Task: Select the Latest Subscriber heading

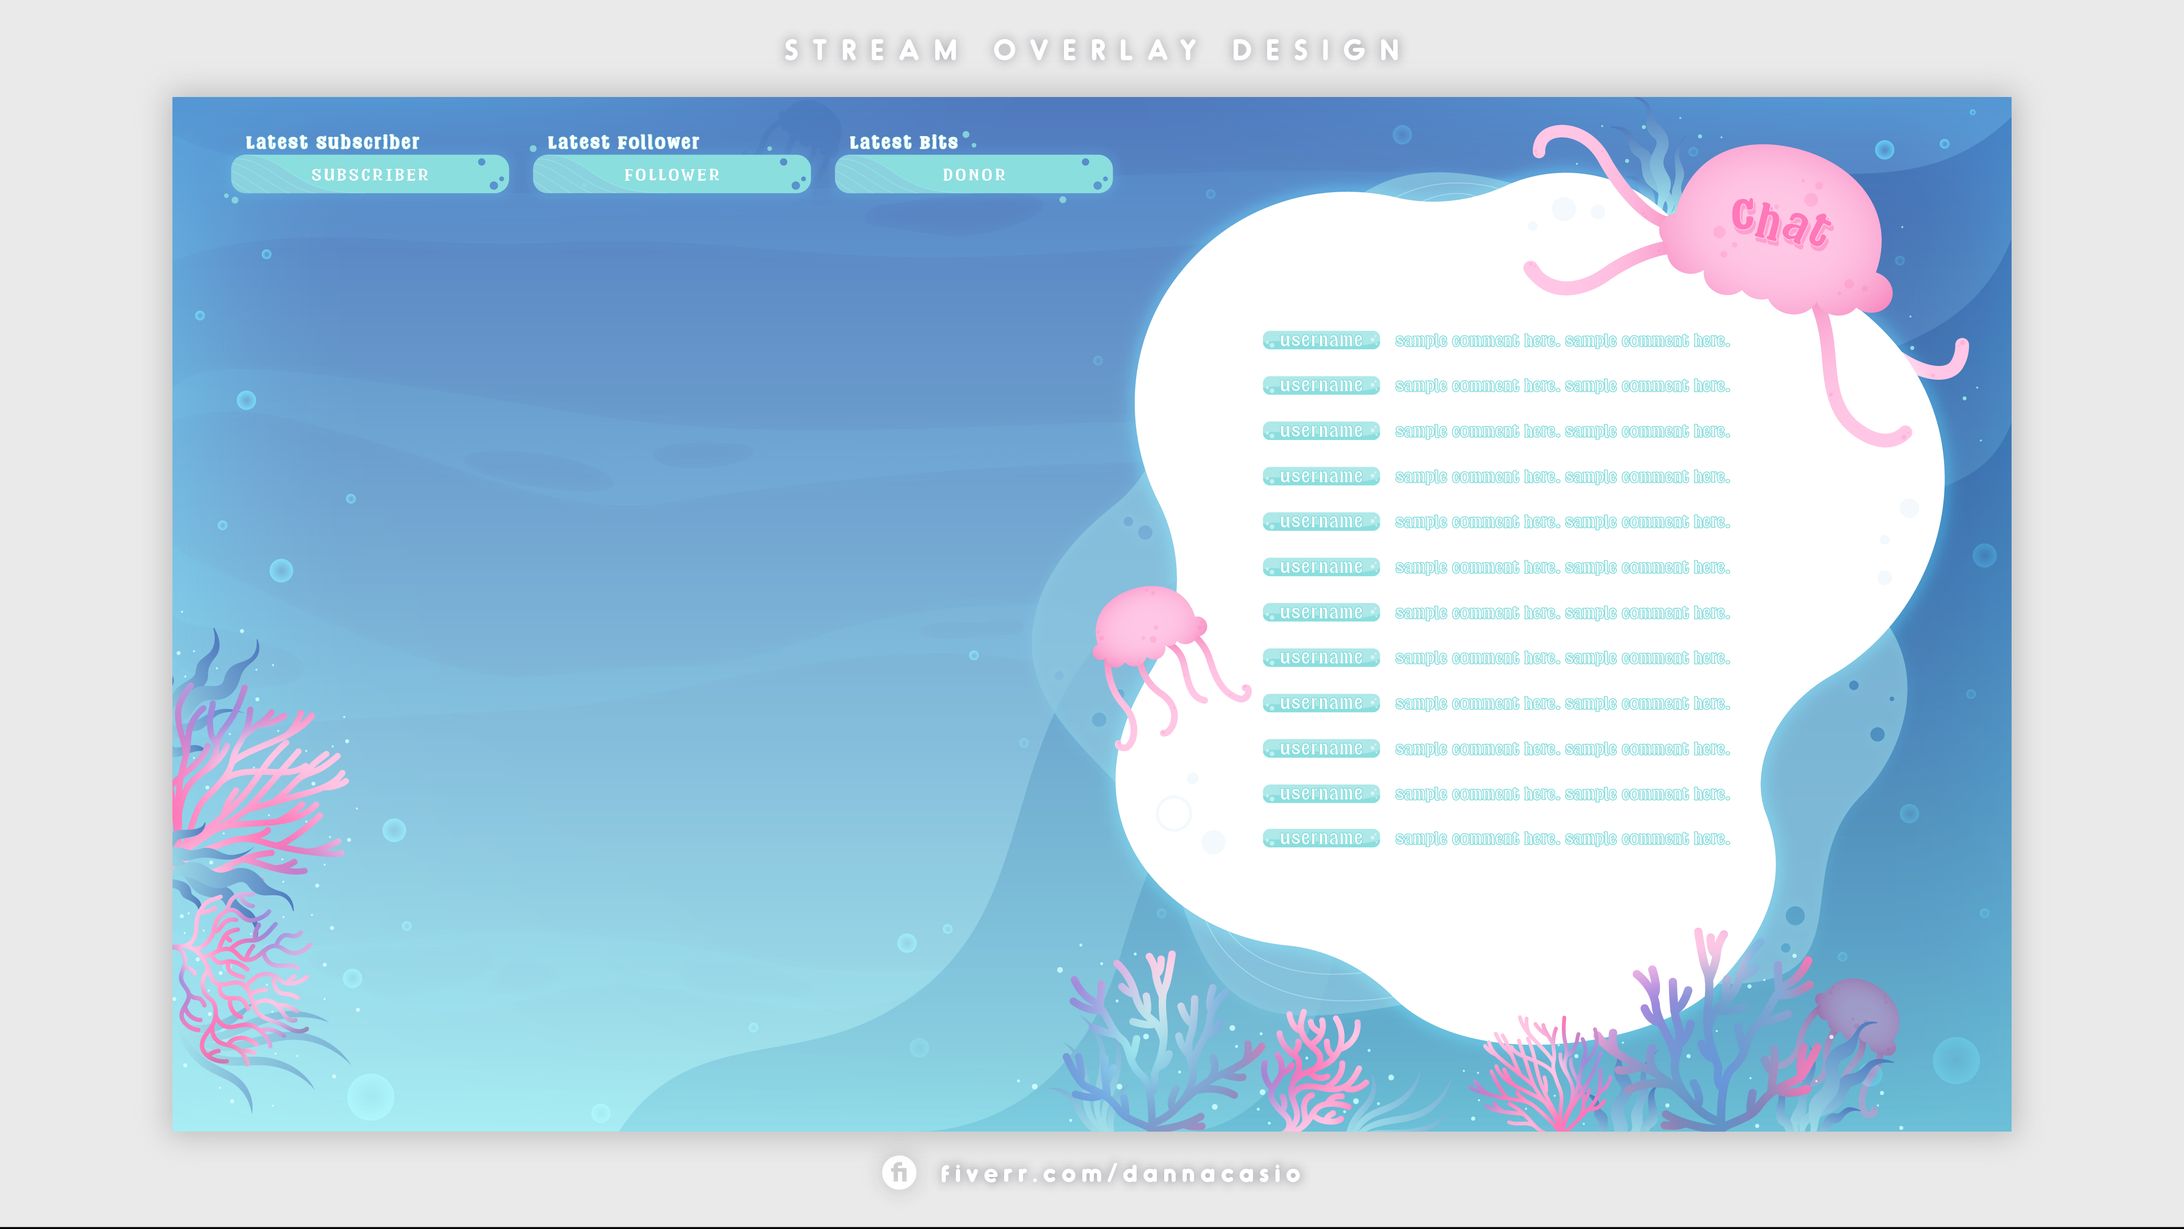Action: 333,141
